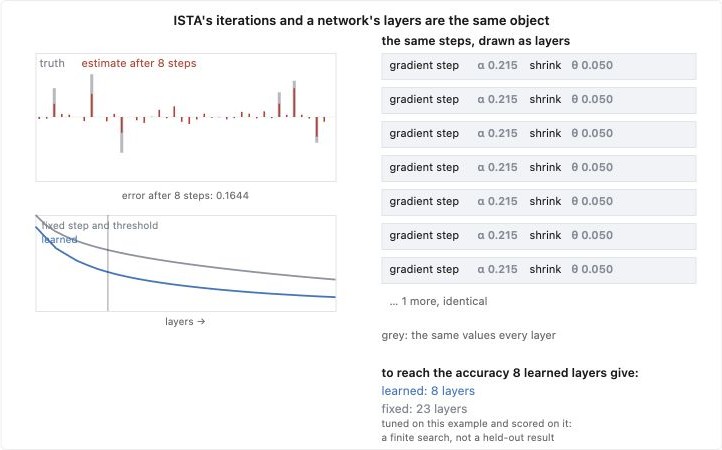722x450 pixels.
Task: Select the fifth gradient step layer row
Action: coord(539,202)
